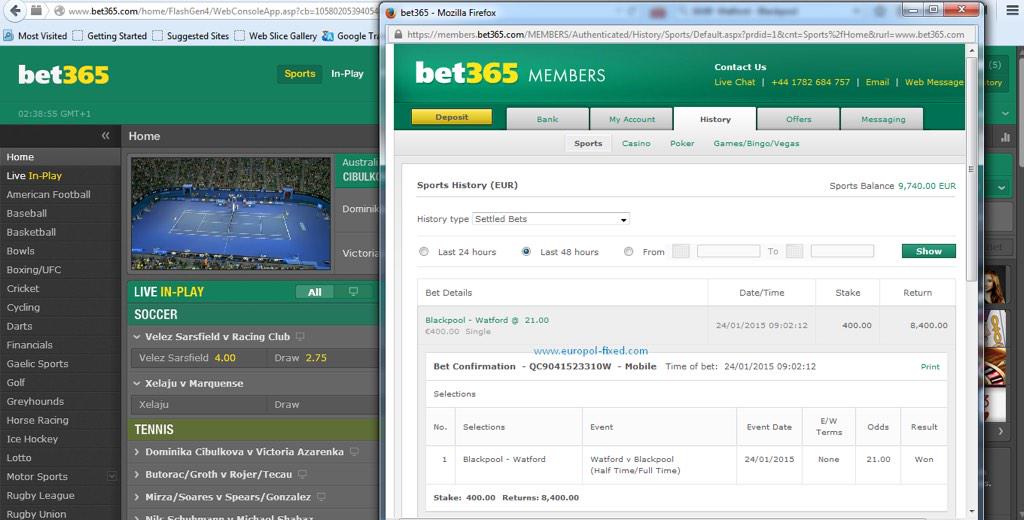
Task: Select the Last 48 hours radio option
Action: pos(526,252)
